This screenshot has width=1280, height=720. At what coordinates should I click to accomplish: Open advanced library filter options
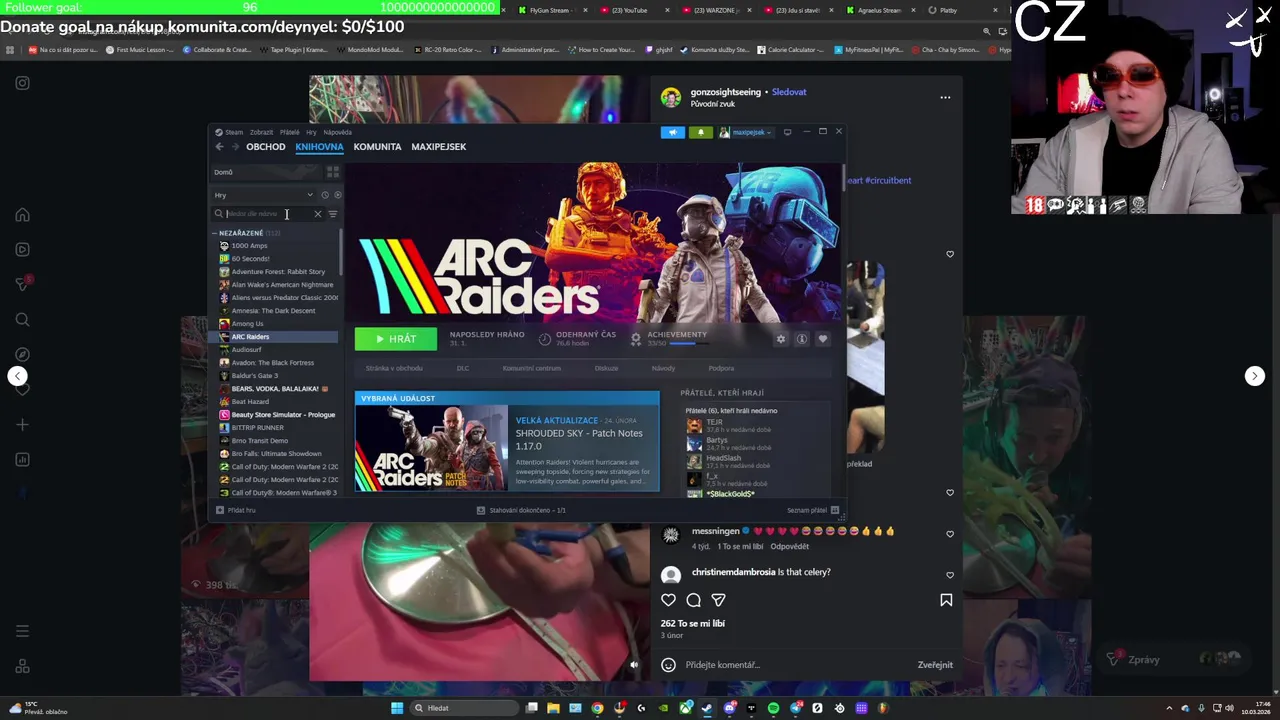333,214
